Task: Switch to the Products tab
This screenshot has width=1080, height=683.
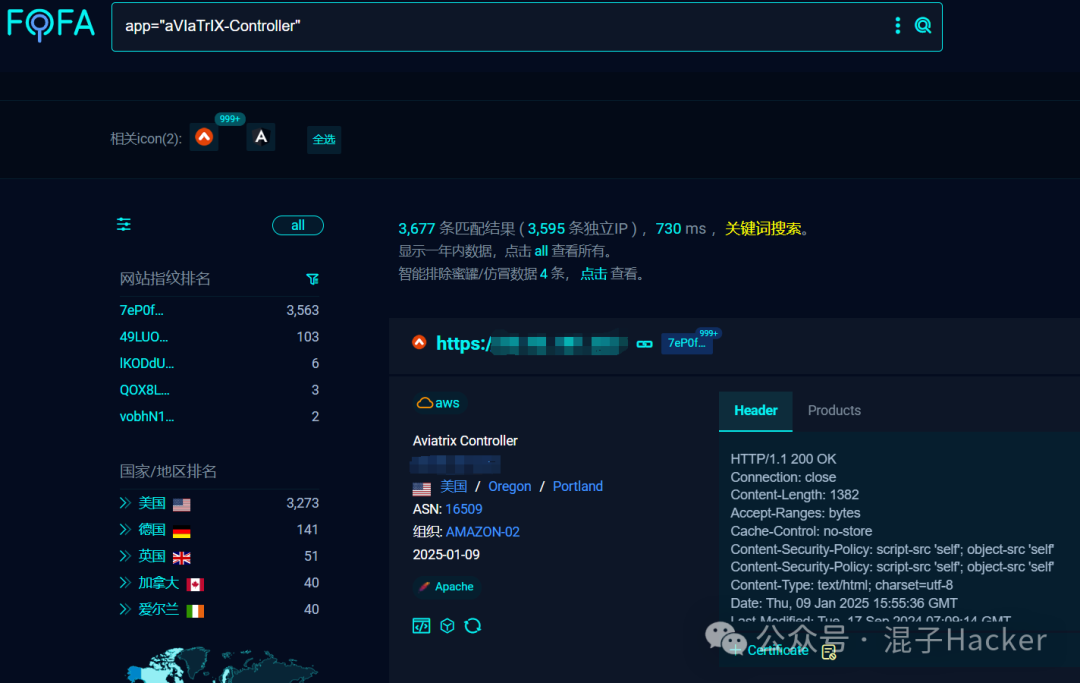Action: tap(834, 410)
